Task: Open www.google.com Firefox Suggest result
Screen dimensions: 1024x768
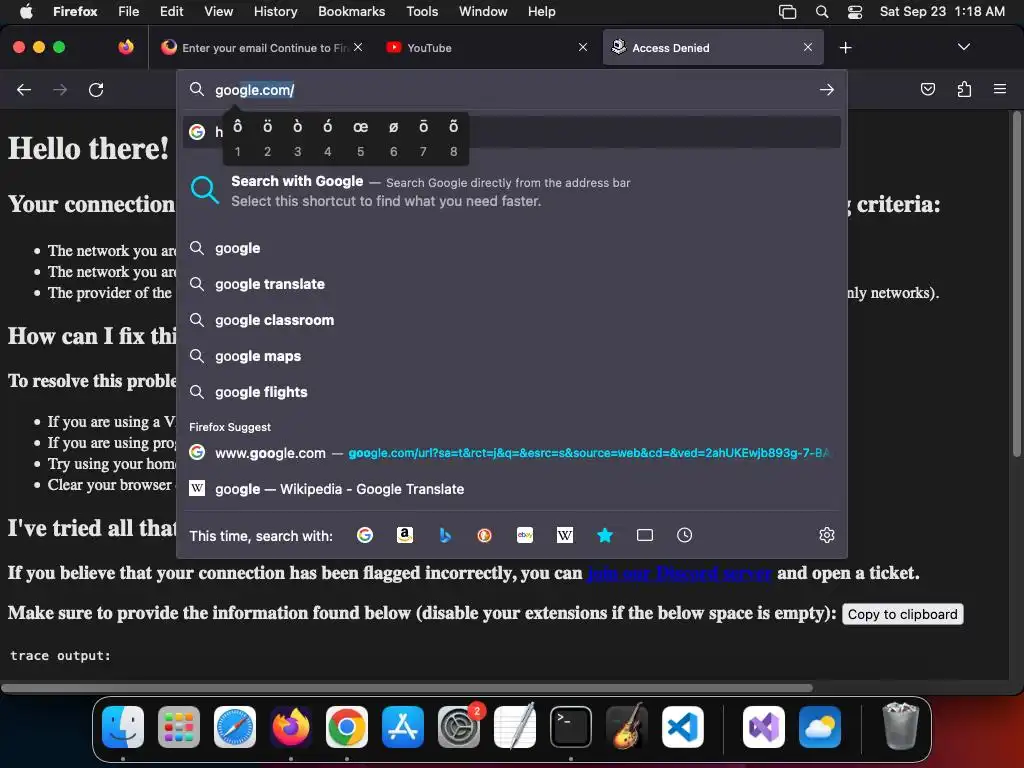Action: click(511, 453)
